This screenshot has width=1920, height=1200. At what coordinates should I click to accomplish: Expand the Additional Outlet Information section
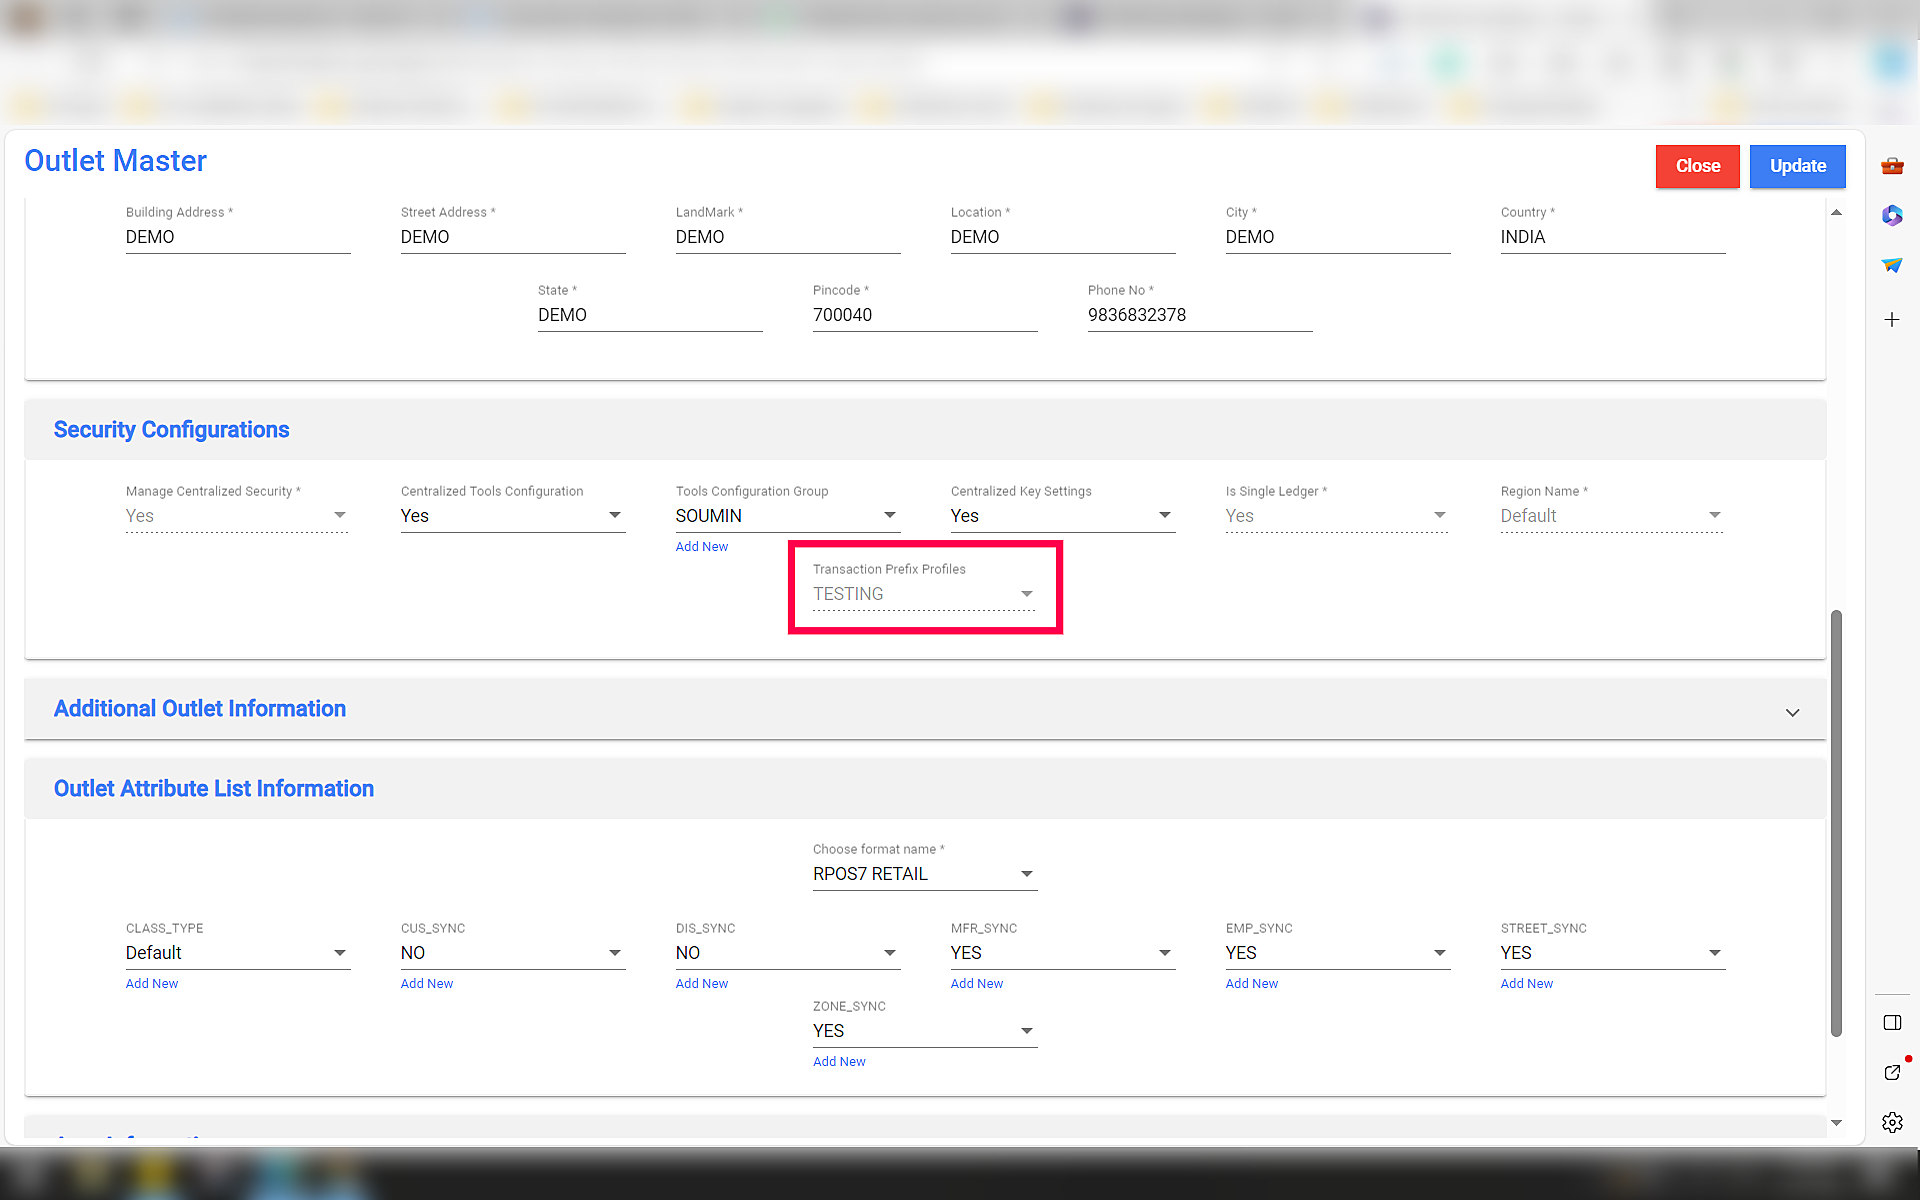pos(1792,713)
